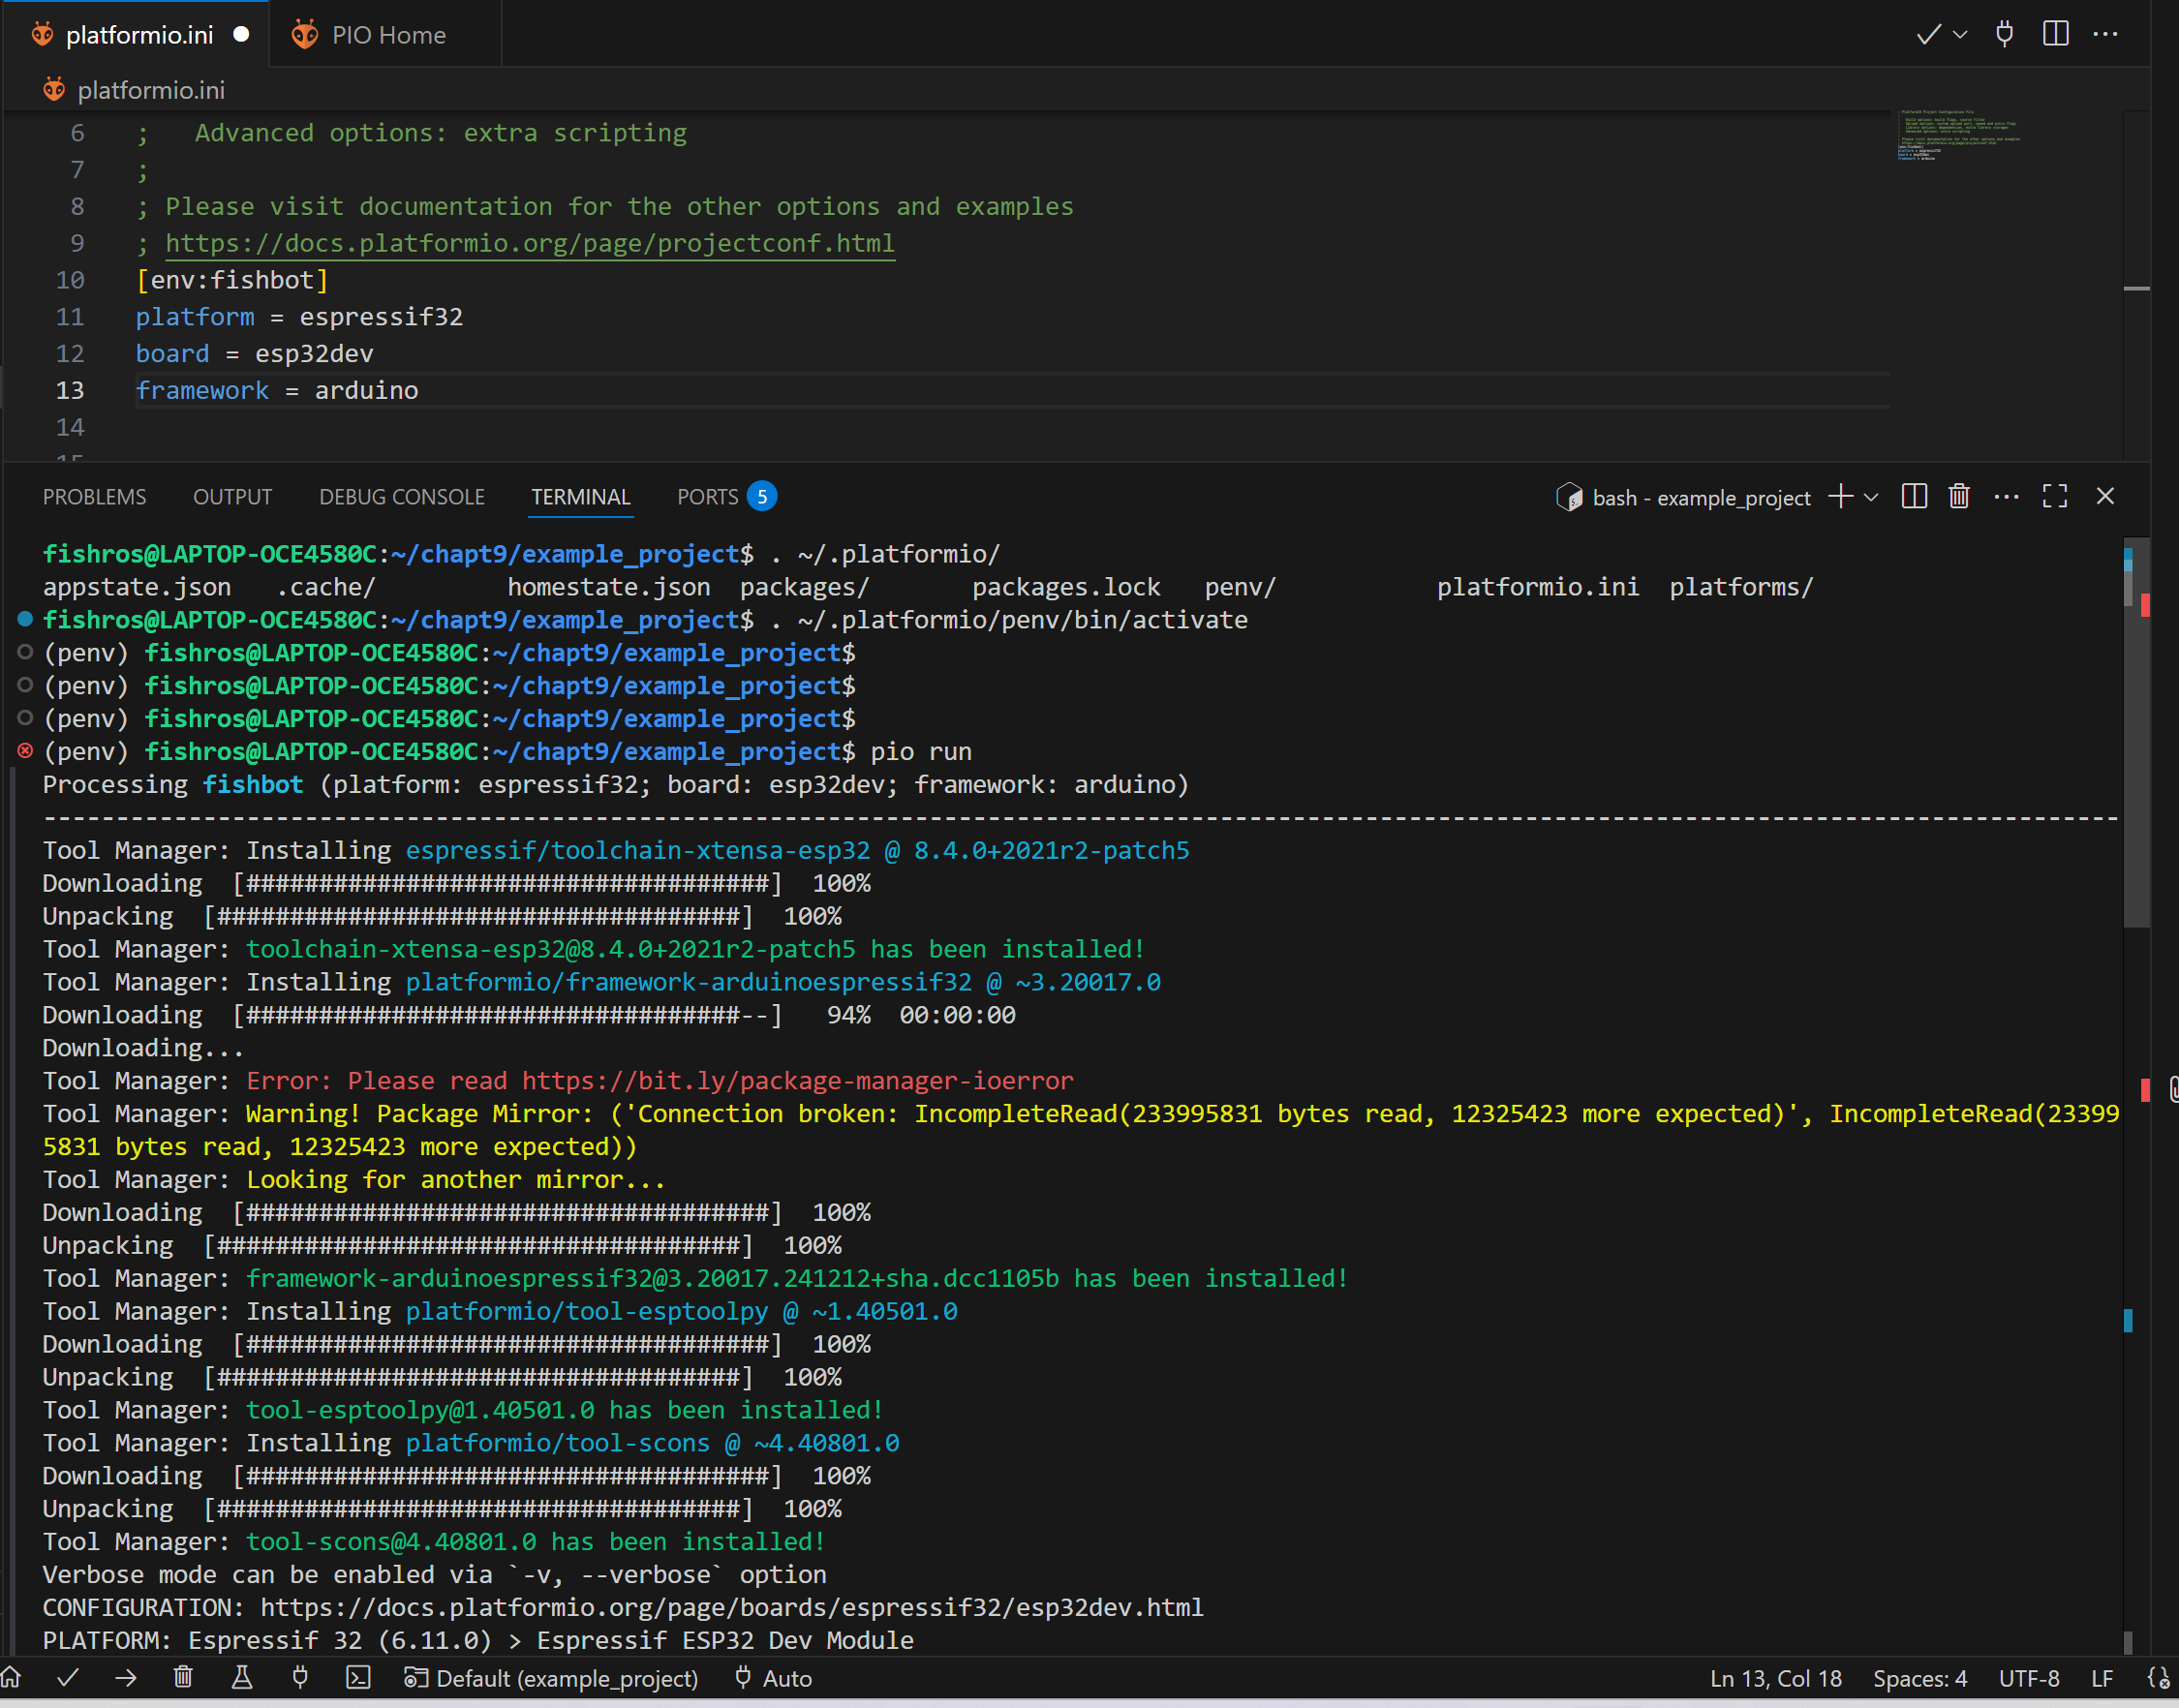Split the editor to the right
The height and width of the screenshot is (1708, 2179).
pos(2055,34)
